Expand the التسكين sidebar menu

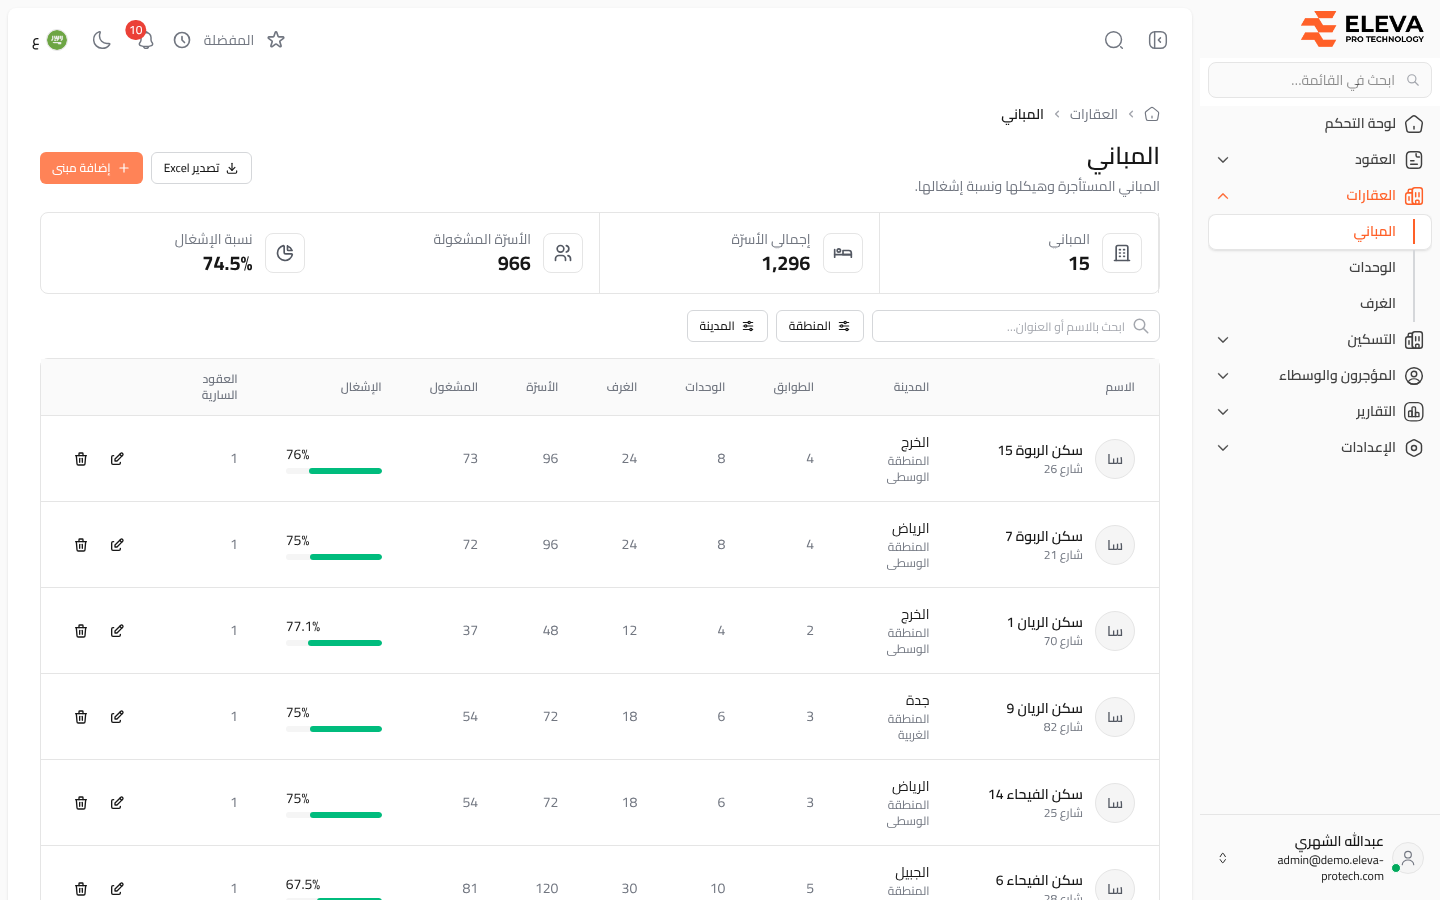[1320, 340]
